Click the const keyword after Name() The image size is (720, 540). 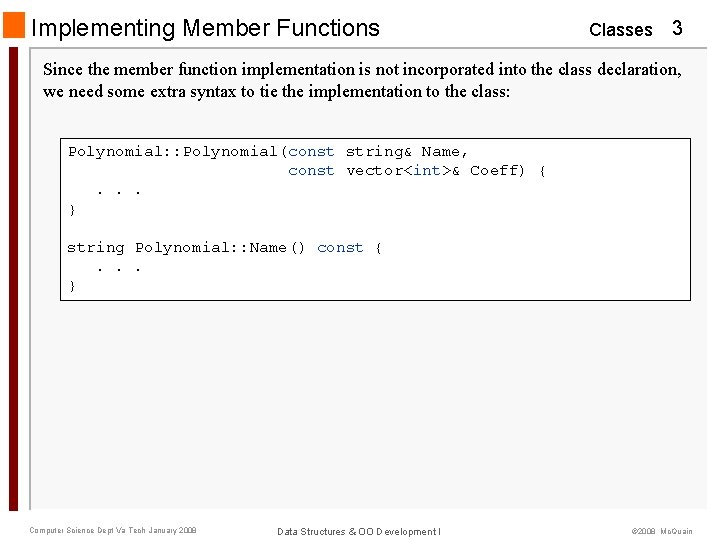click(x=340, y=248)
